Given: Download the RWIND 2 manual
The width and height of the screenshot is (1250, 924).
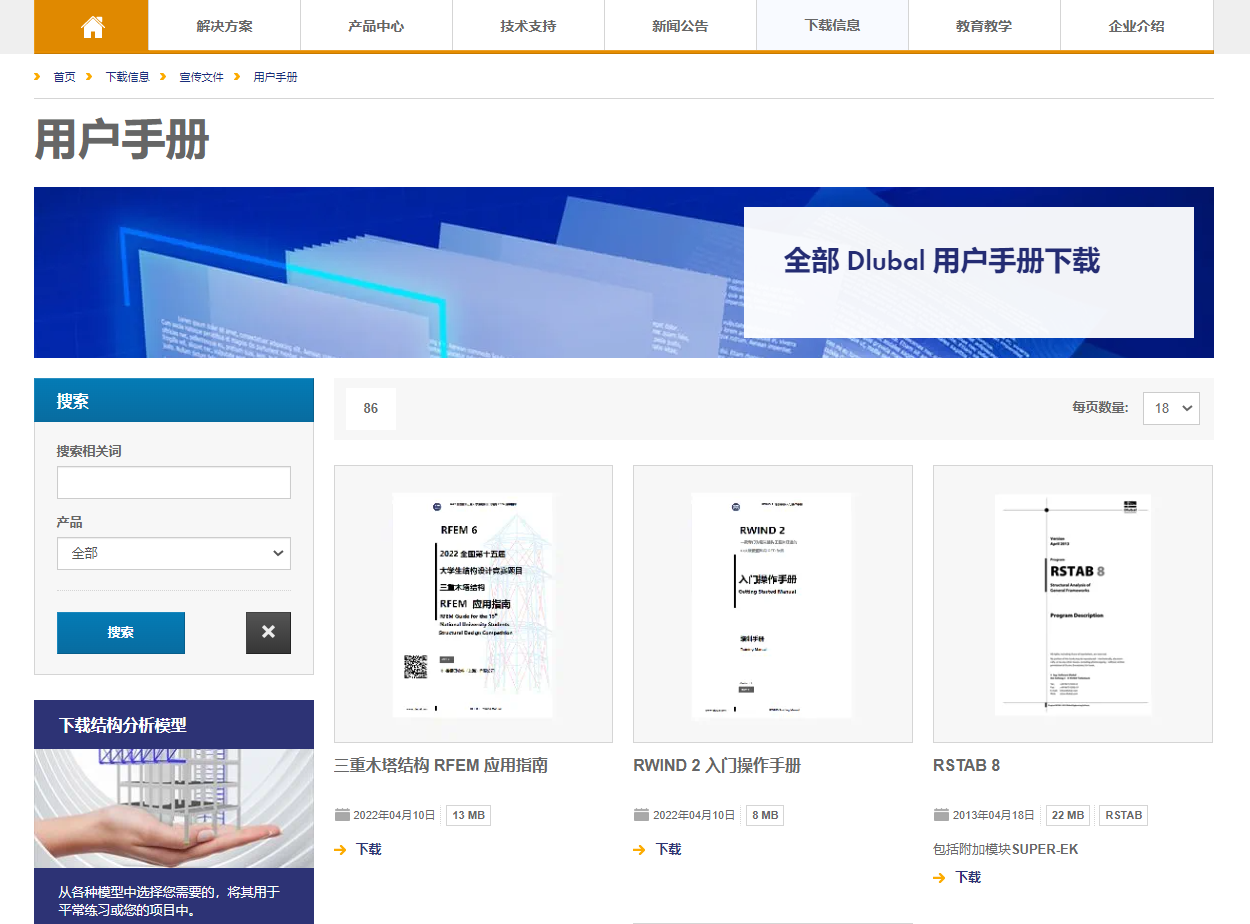Looking at the screenshot, I should [x=668, y=849].
